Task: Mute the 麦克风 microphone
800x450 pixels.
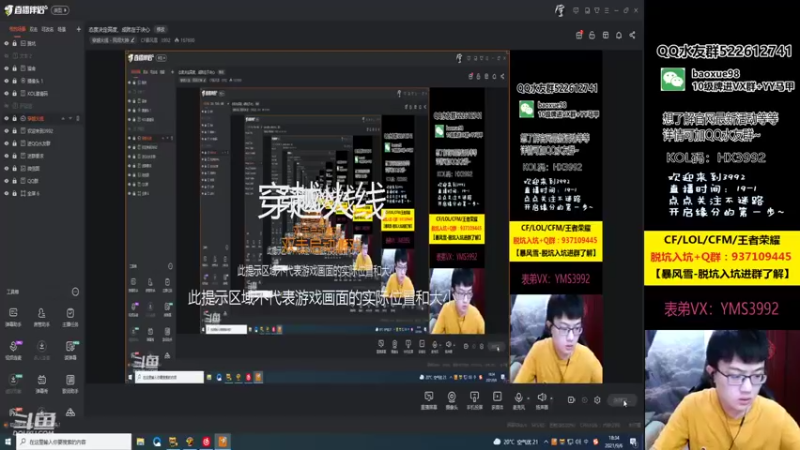Action: tap(518, 400)
